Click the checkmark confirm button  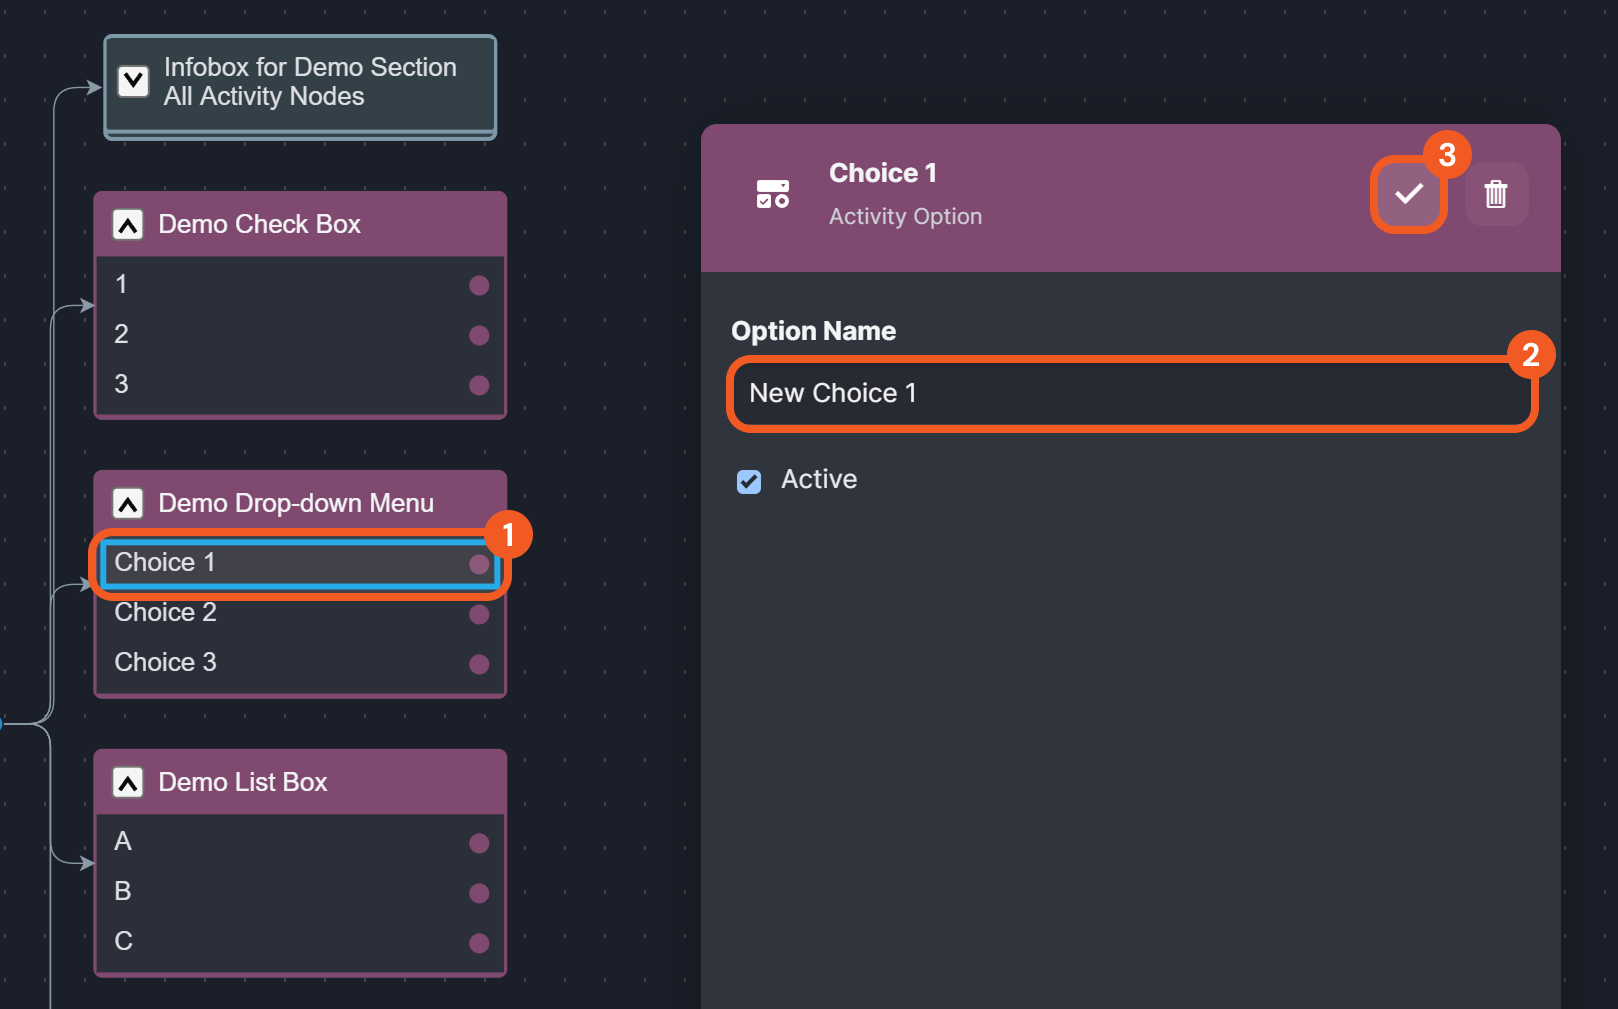tap(1408, 194)
